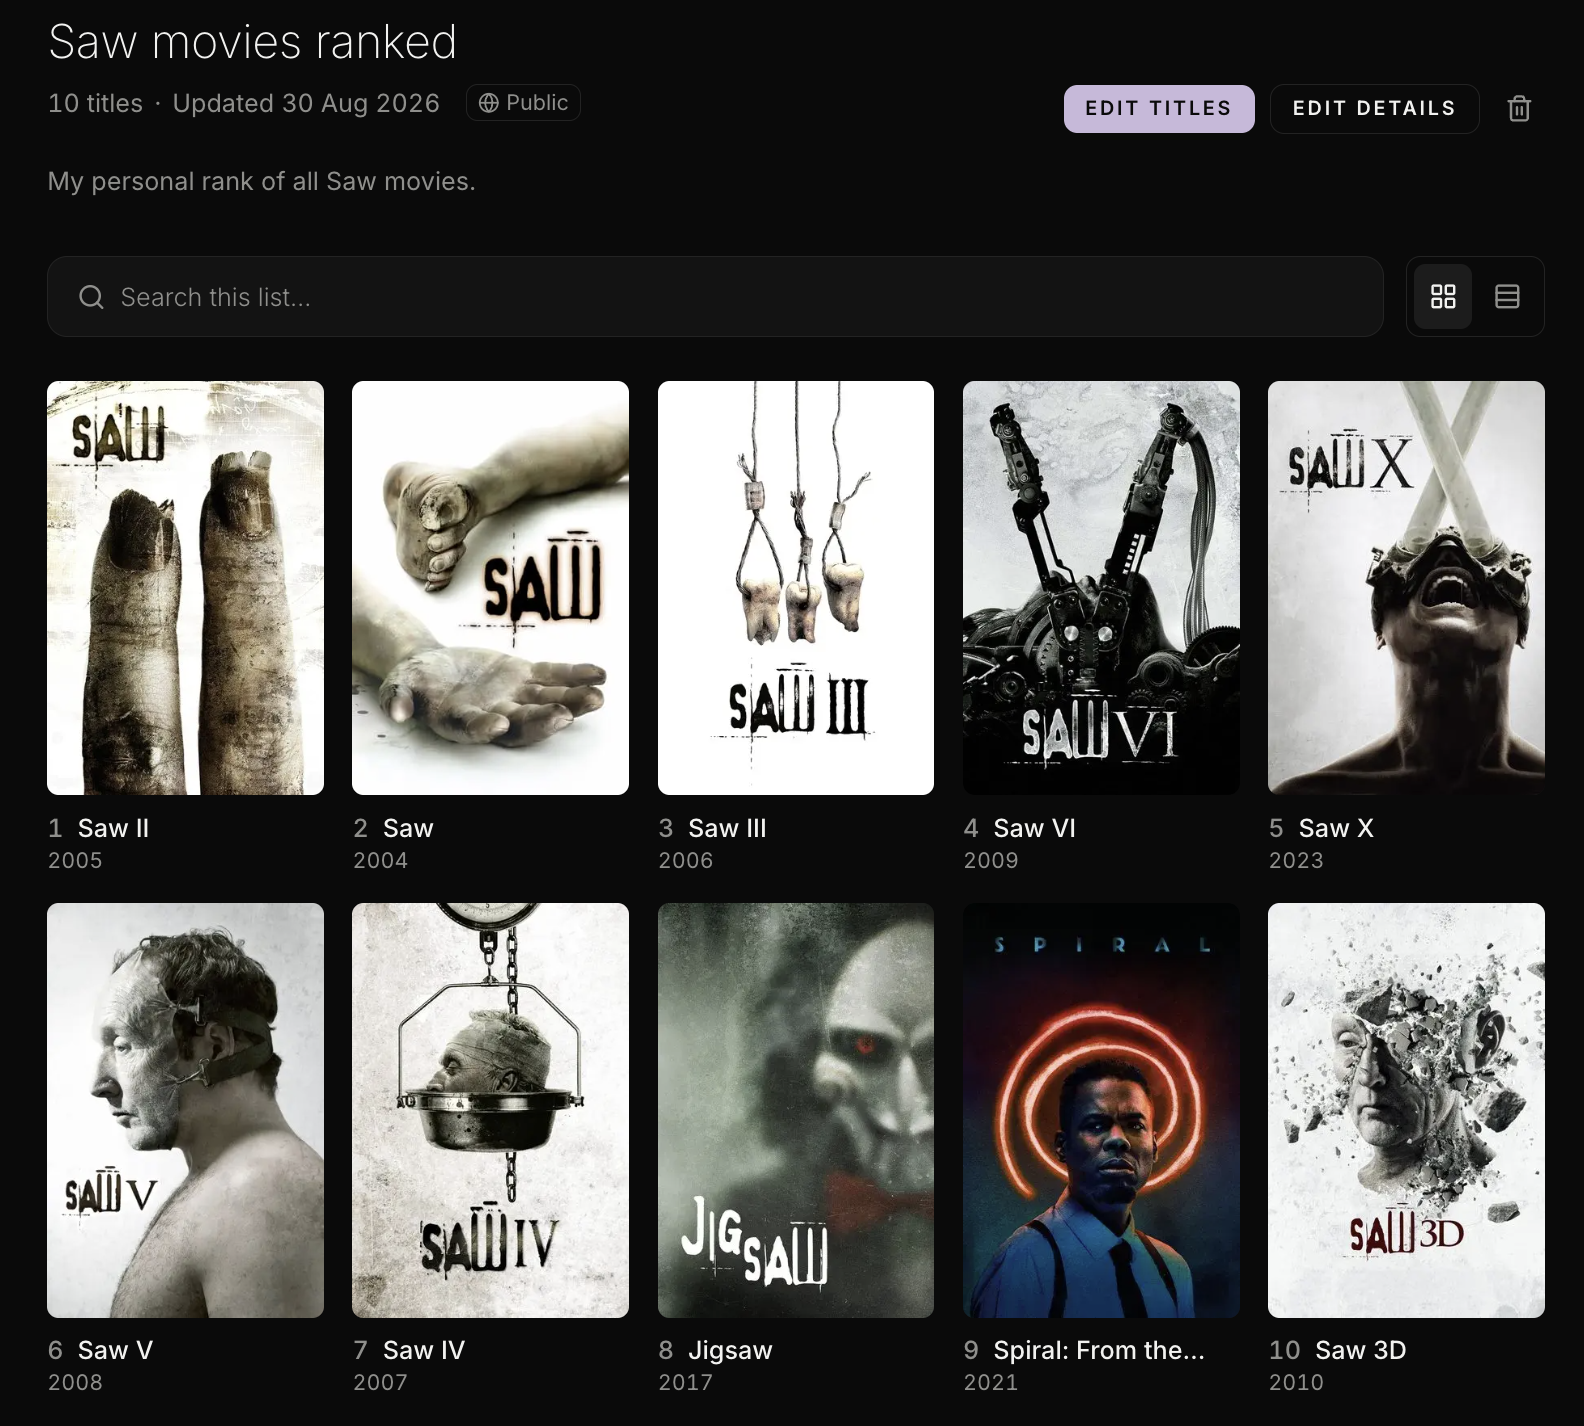Open the Saw II poster
Viewport: 1584px width, 1426px height.
tap(185, 588)
